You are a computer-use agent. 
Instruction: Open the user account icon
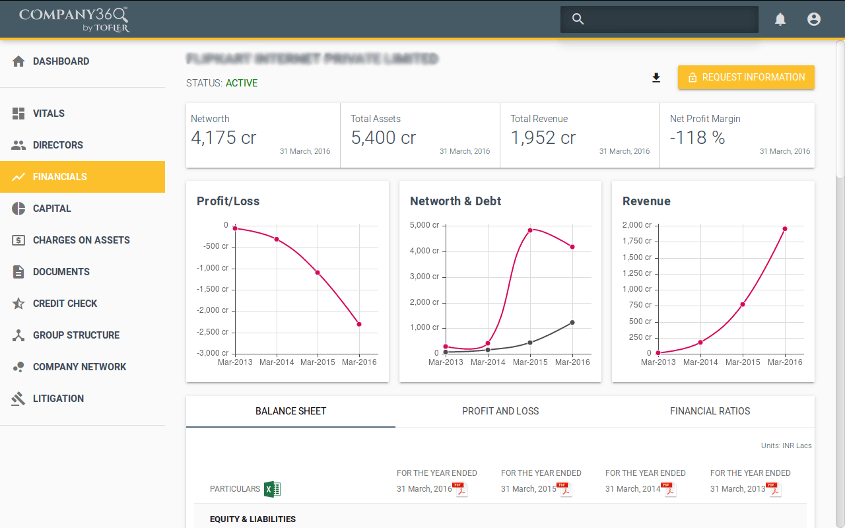(x=814, y=19)
